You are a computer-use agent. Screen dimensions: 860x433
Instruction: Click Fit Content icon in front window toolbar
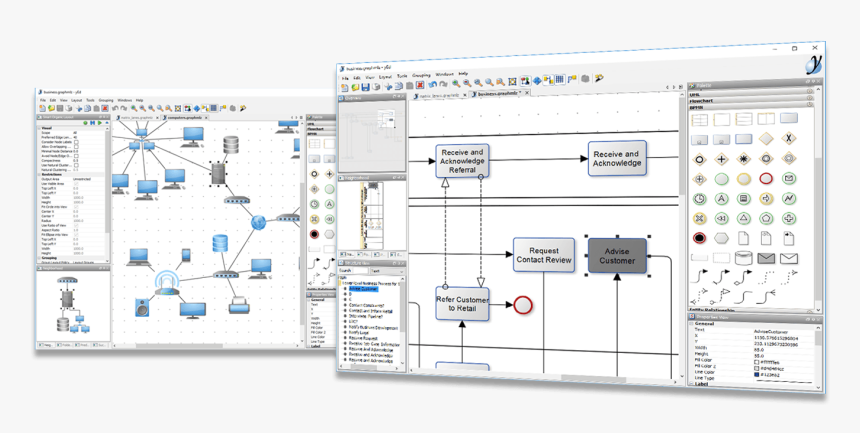click(512, 82)
